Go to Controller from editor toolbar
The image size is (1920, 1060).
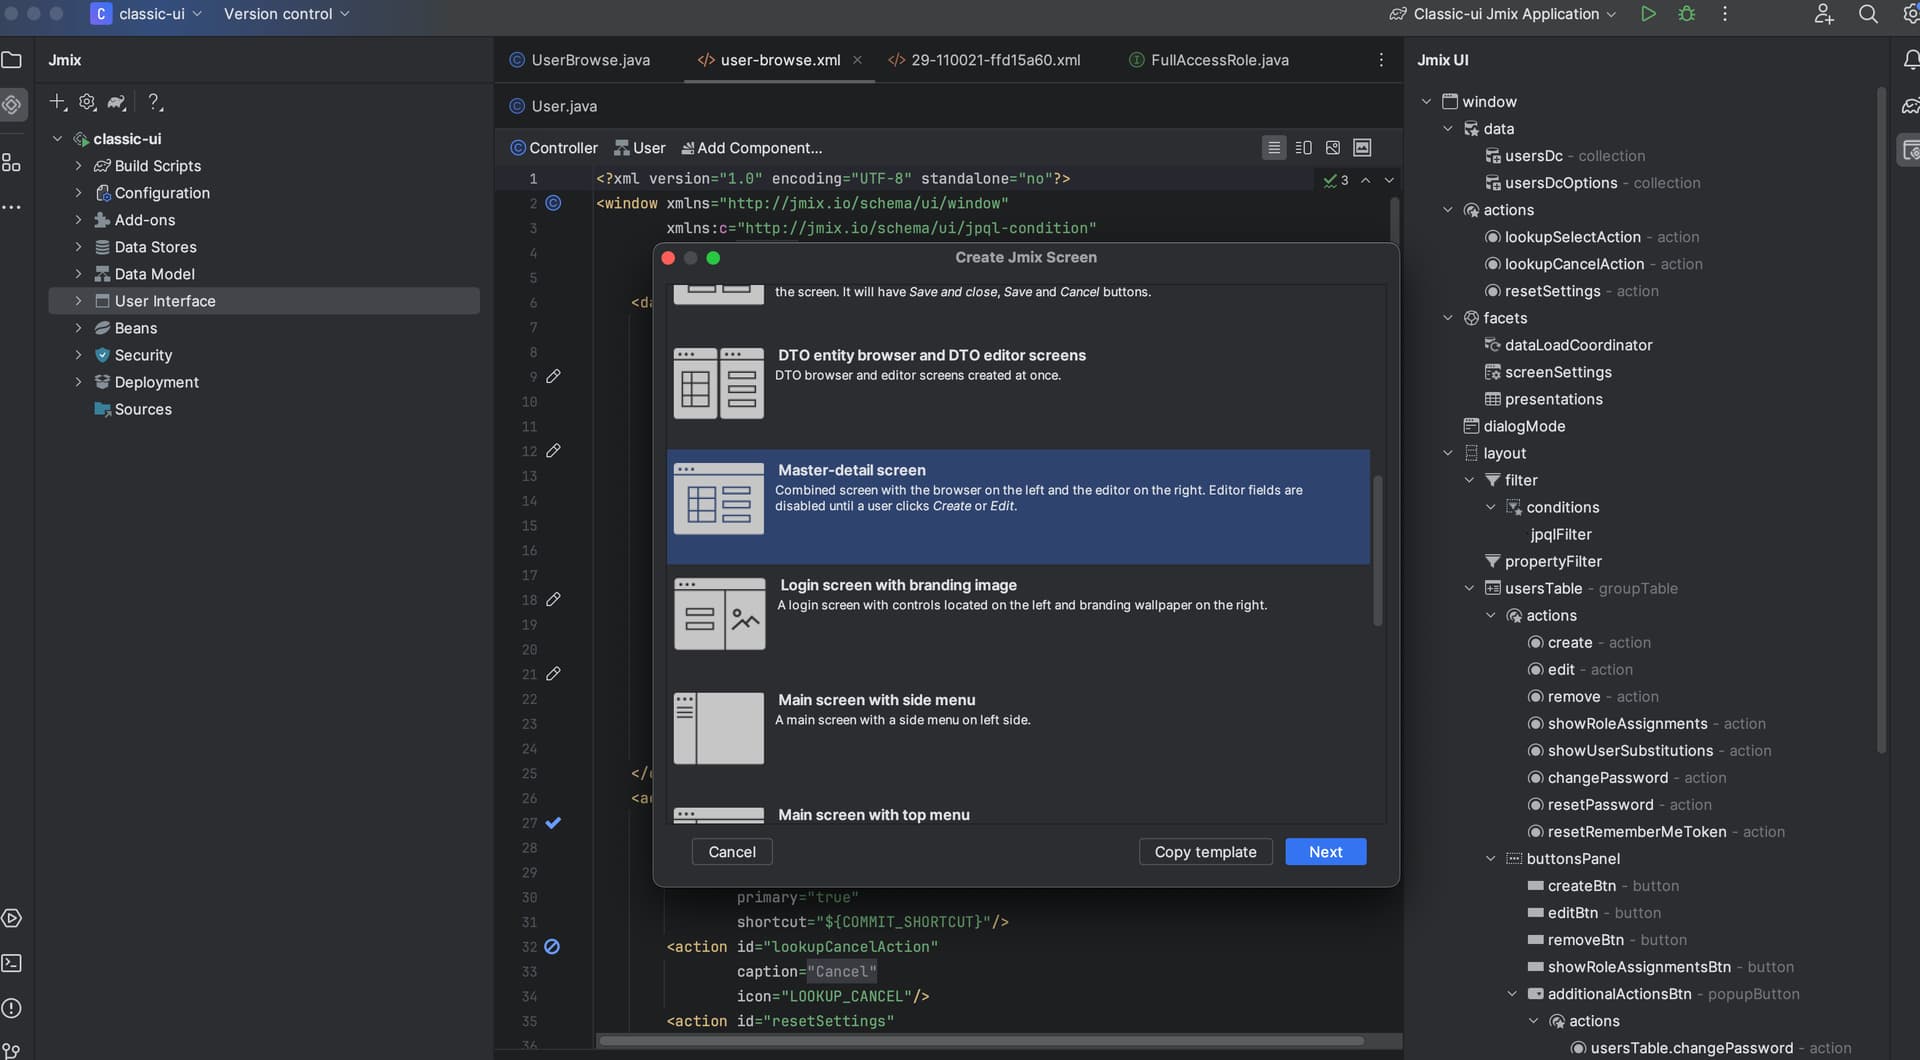[554, 148]
